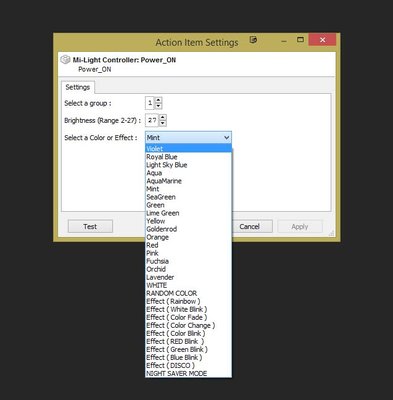Choose SeaGreen from the list

(x=188, y=197)
